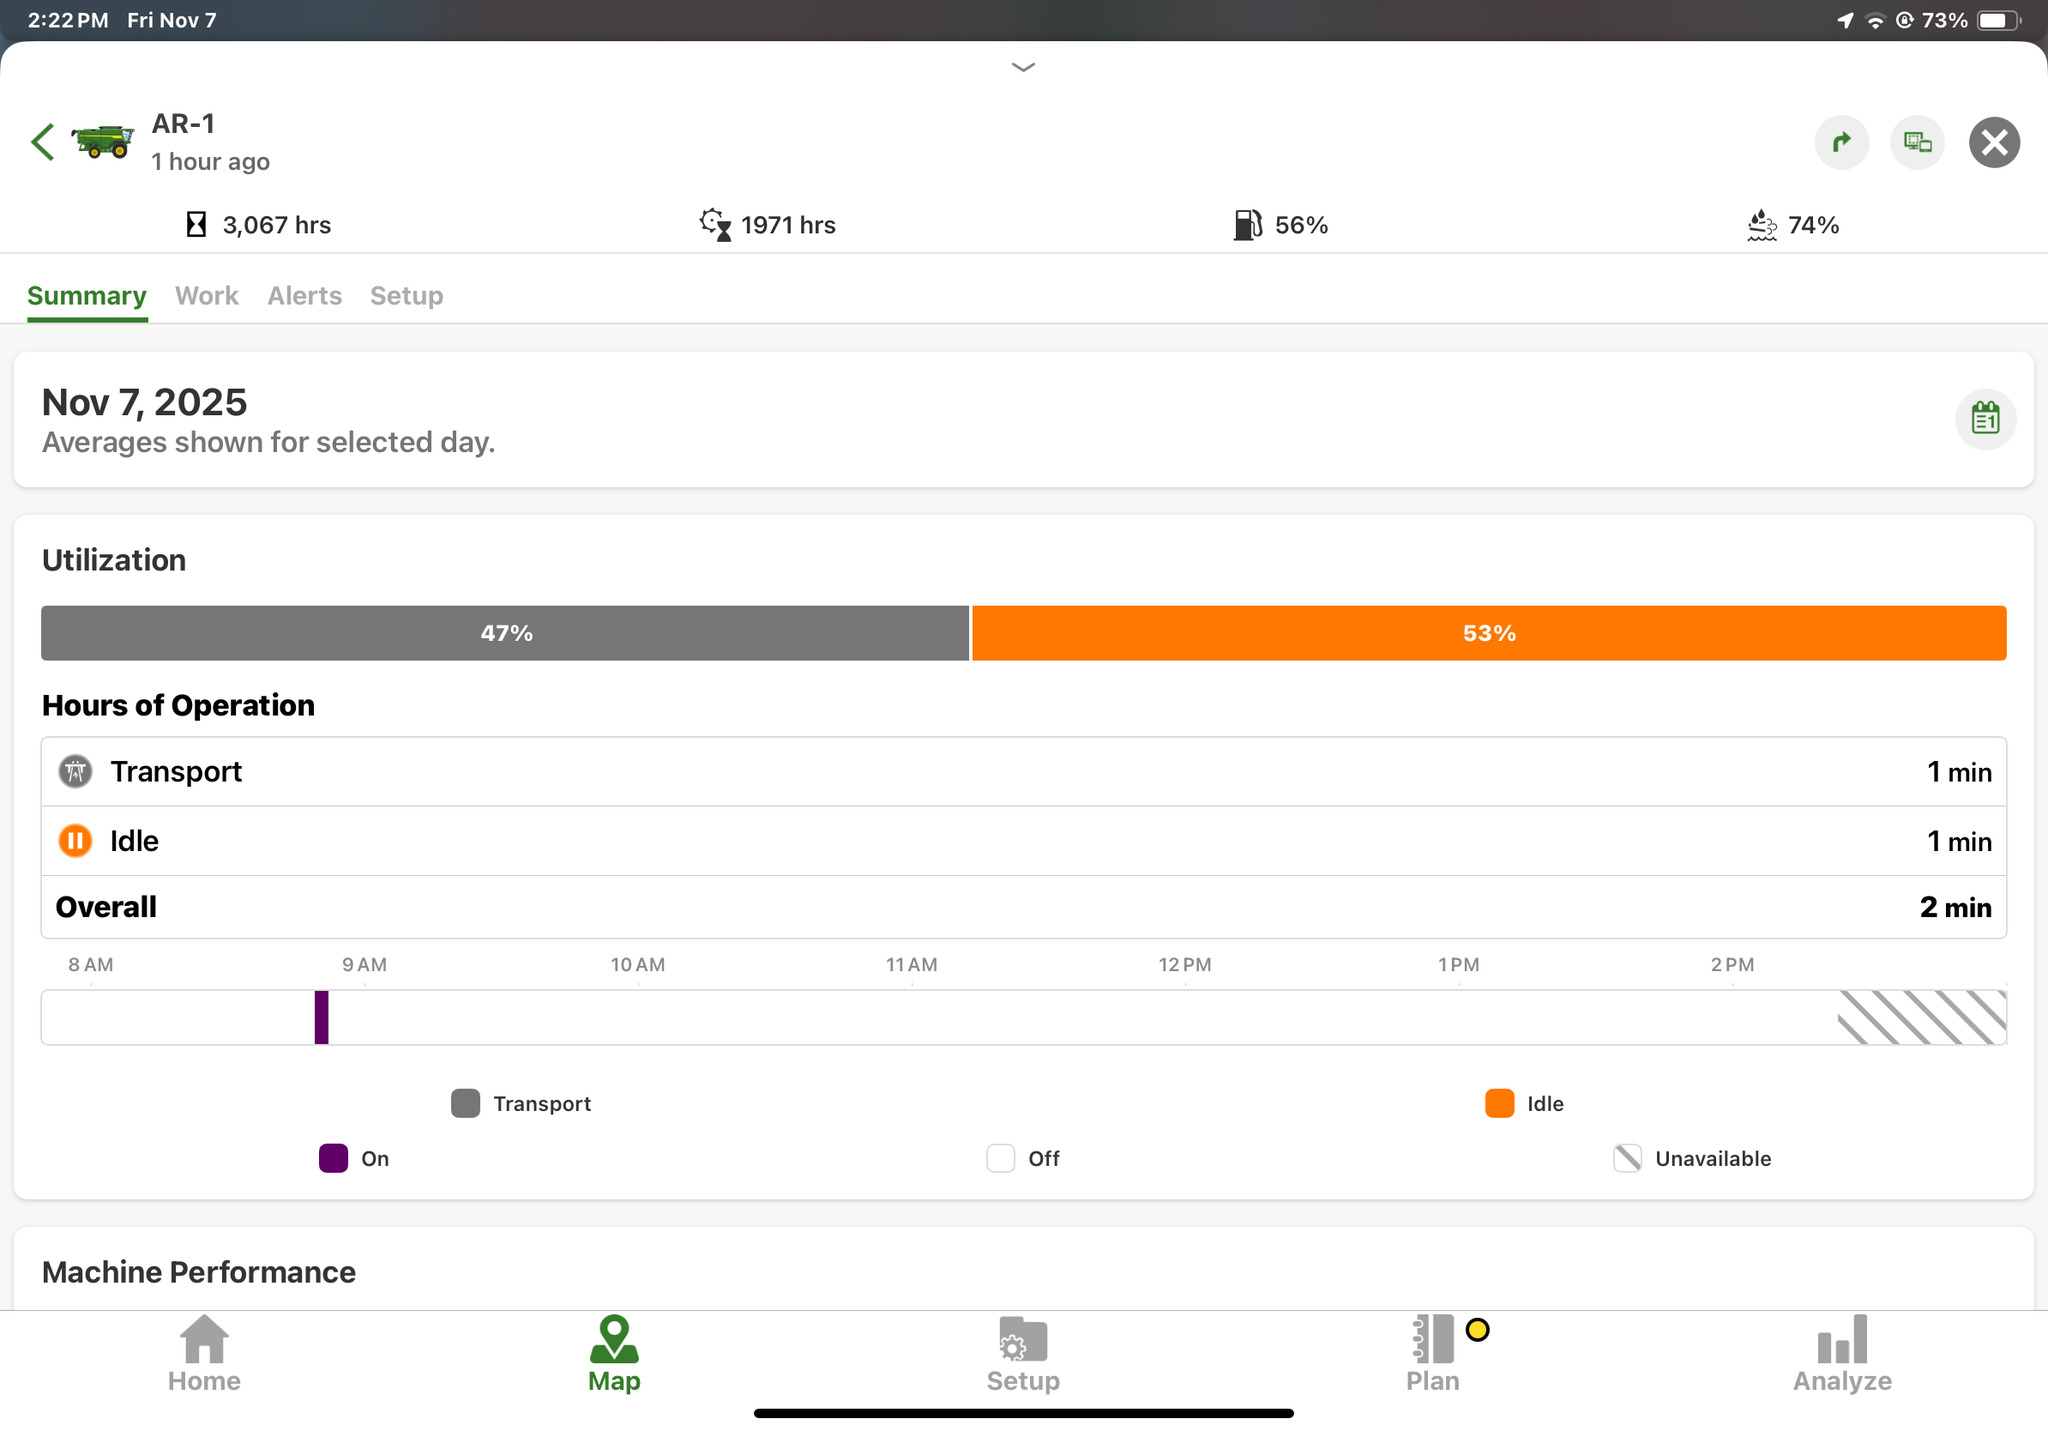Tap the AR-1 combine thumbnail
Viewport: 2048px width, 1431px height.
102,142
